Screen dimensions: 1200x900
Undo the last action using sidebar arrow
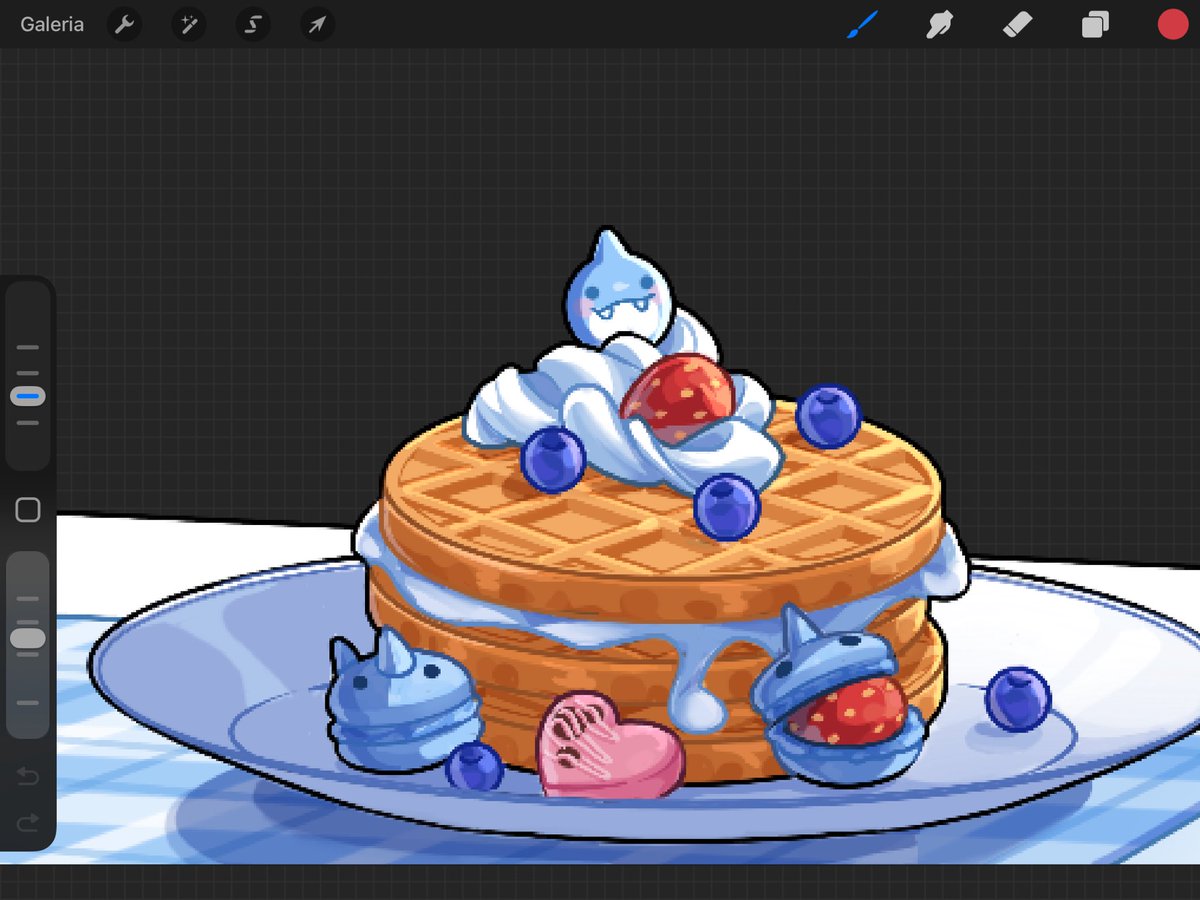coord(28,775)
